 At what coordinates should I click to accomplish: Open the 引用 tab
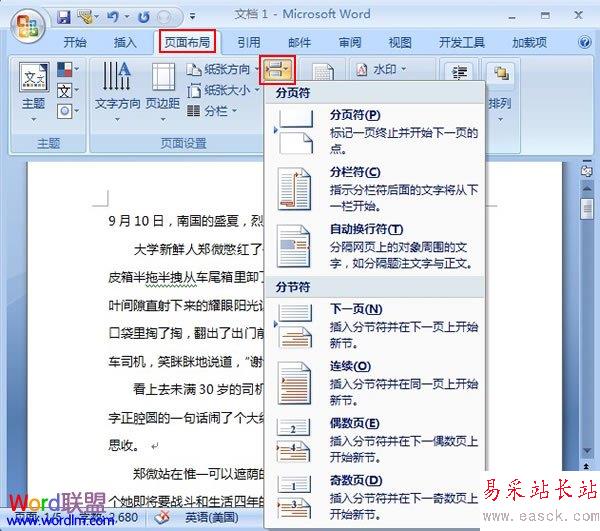[x=249, y=42]
